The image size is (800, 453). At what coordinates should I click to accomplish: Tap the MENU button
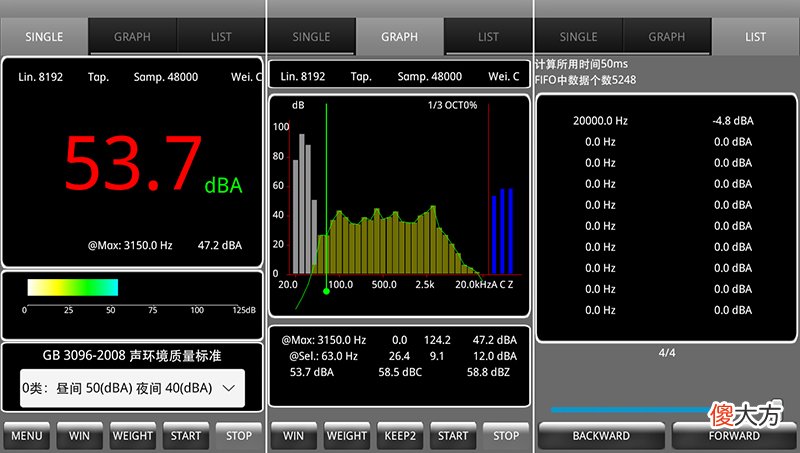[27, 436]
